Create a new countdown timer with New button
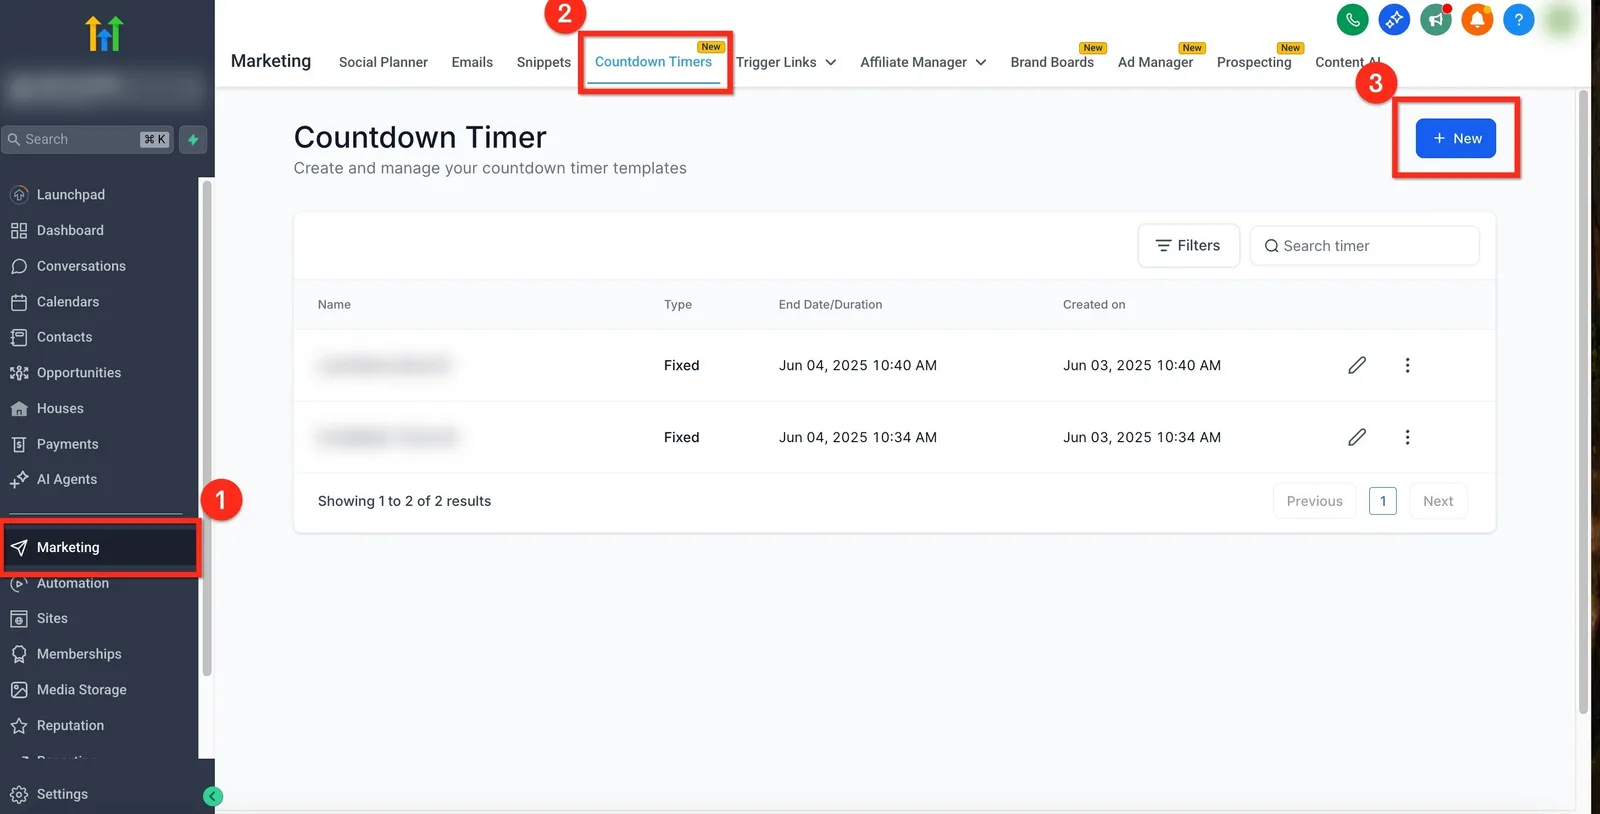The image size is (1600, 814). pyautogui.click(x=1456, y=138)
